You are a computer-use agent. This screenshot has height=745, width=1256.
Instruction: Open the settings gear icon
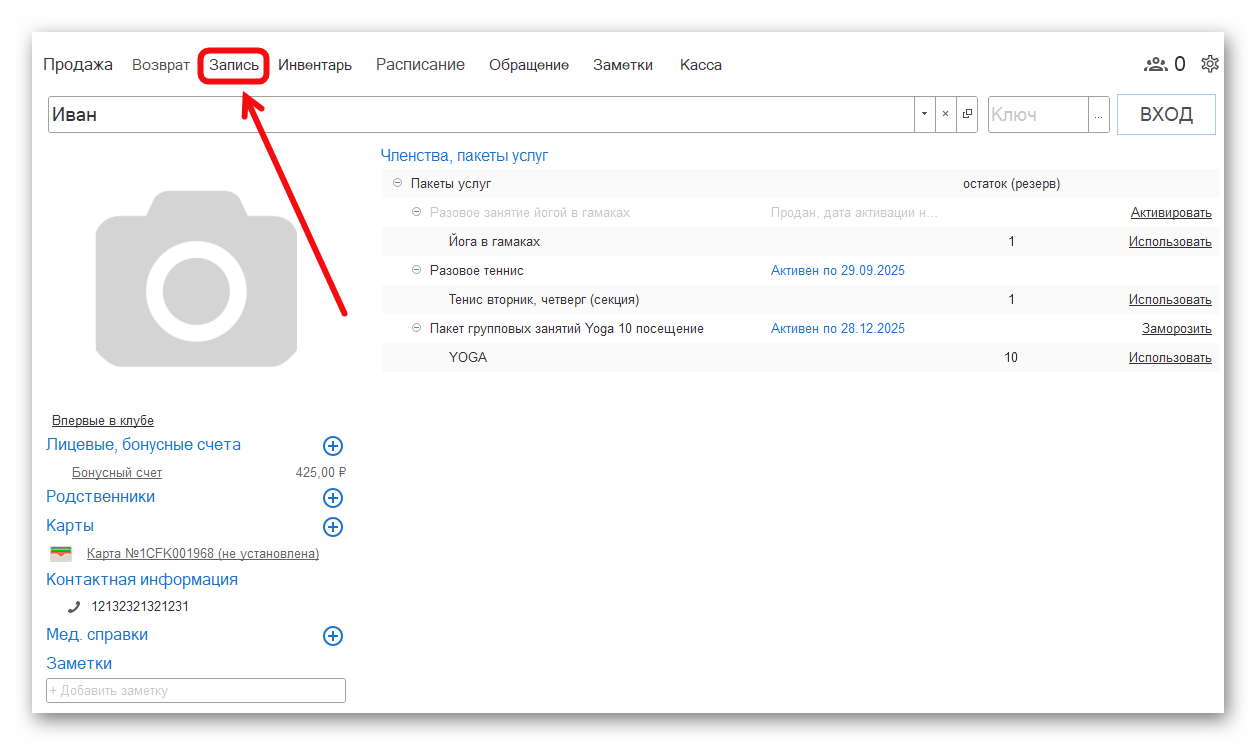coord(1209,64)
